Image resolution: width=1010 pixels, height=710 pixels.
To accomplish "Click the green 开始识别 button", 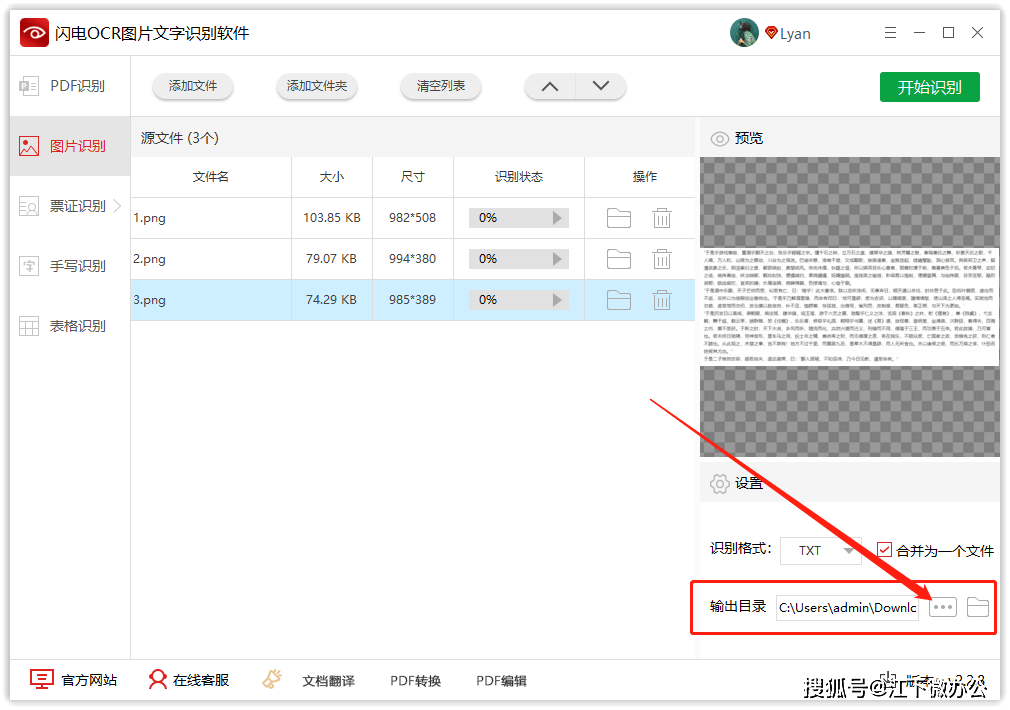I will 929,87.
